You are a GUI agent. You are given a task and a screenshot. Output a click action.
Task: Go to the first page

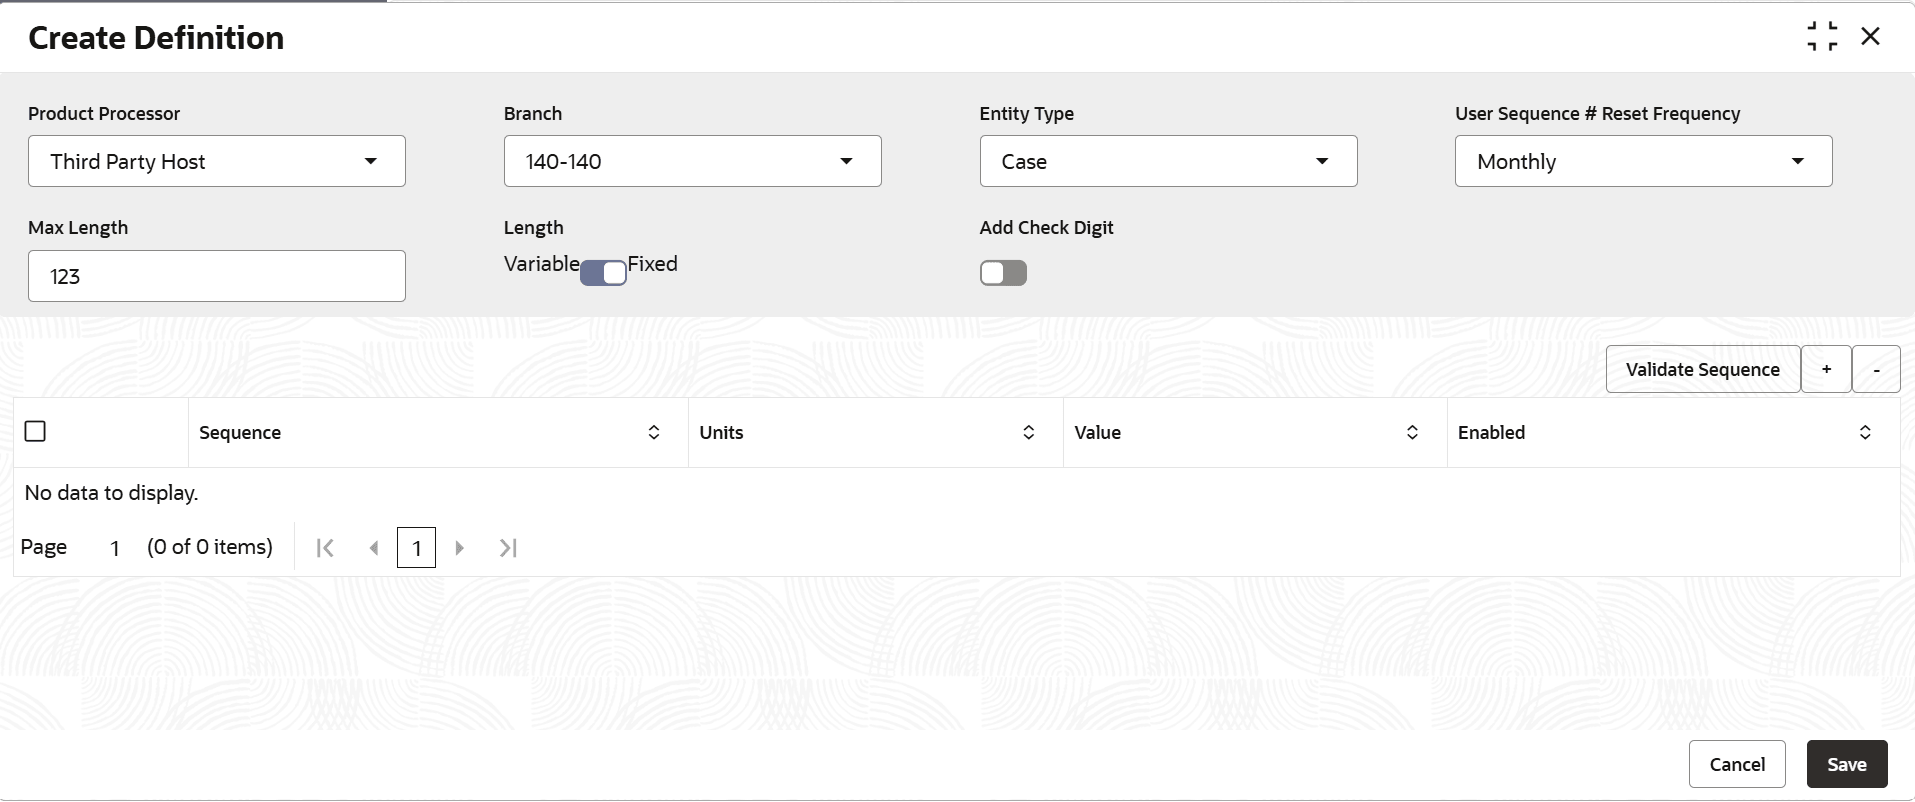325,548
